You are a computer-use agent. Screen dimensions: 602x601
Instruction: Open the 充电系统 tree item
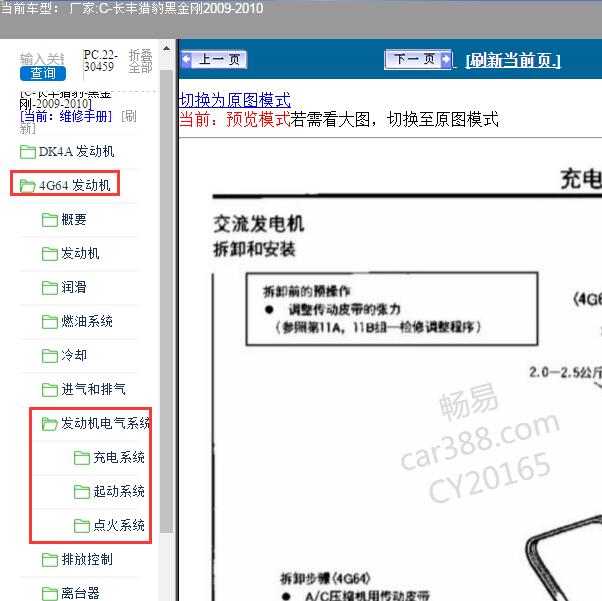point(119,457)
